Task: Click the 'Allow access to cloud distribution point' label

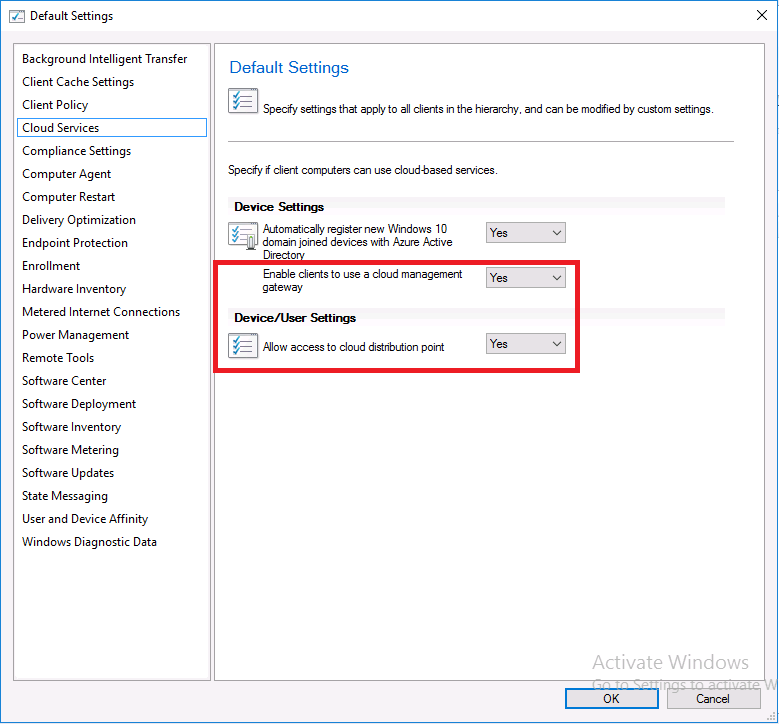Action: coord(354,347)
